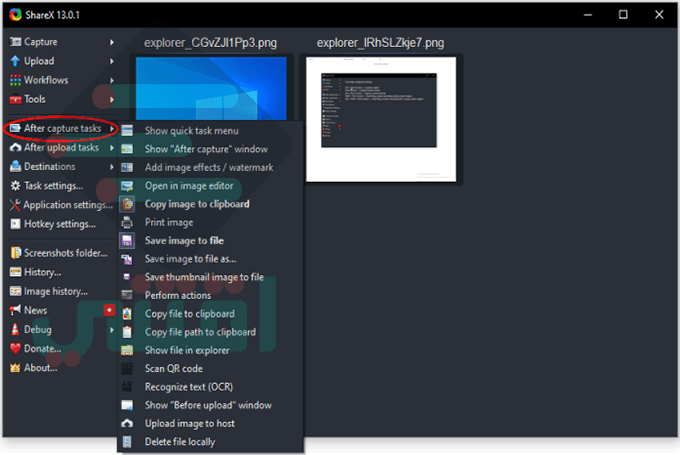
Task: Click file name explorer_CGvZJI1Pp3.png label
Action: click(210, 43)
